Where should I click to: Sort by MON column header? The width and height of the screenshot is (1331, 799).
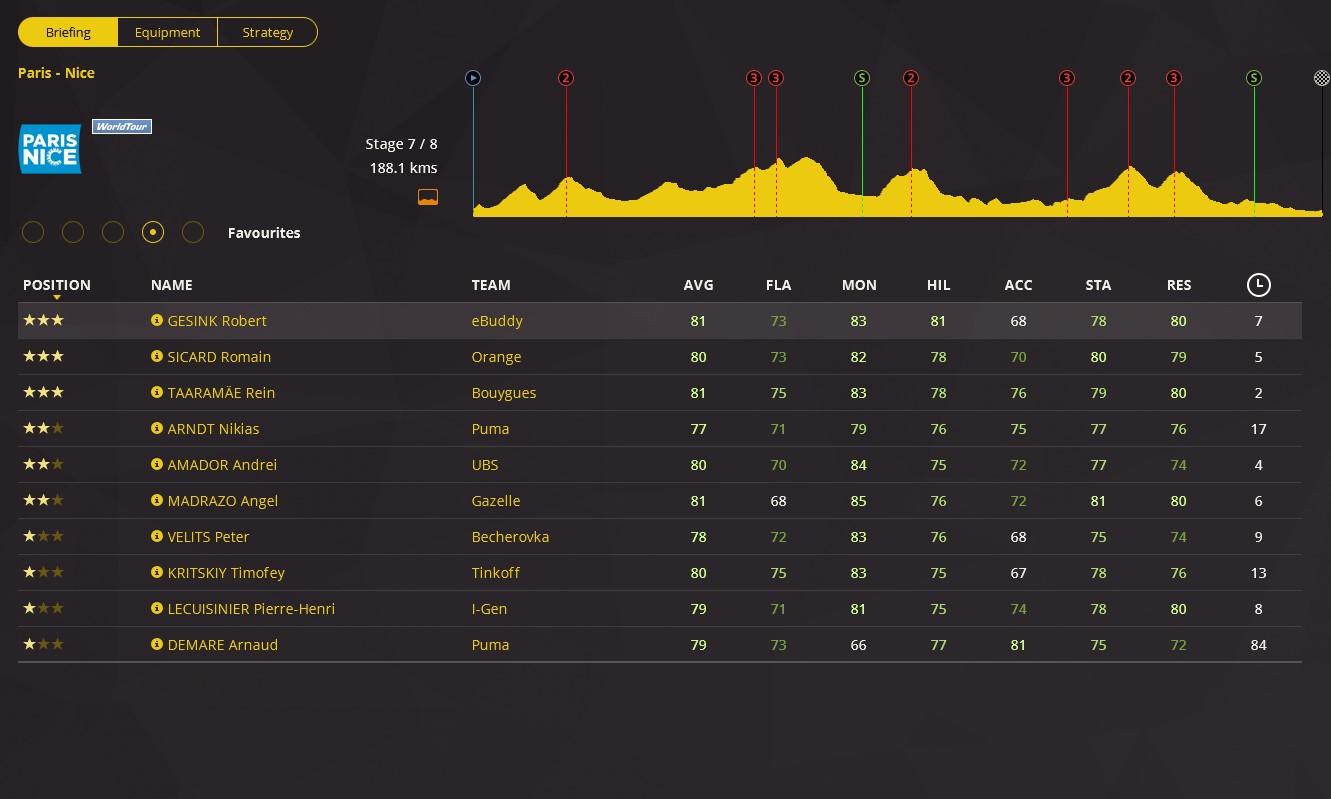tap(859, 285)
